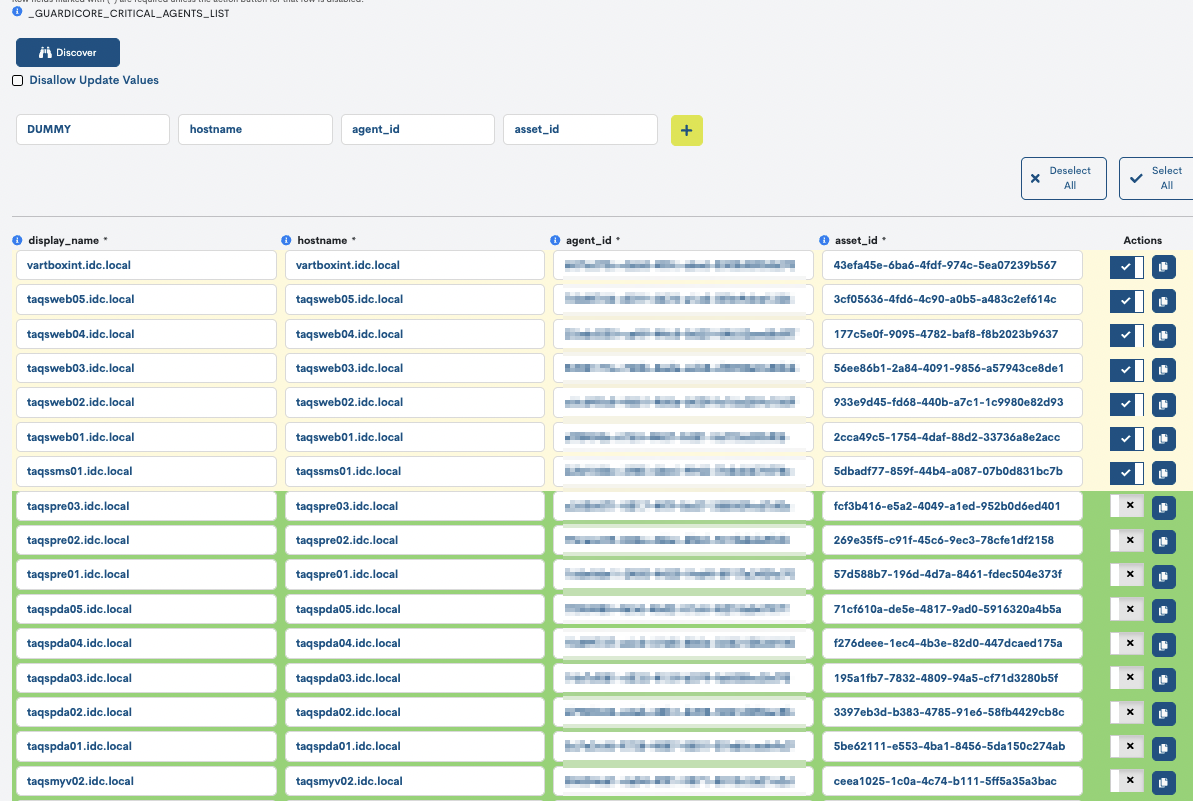Click info icon beside asset_id header

[825, 241]
